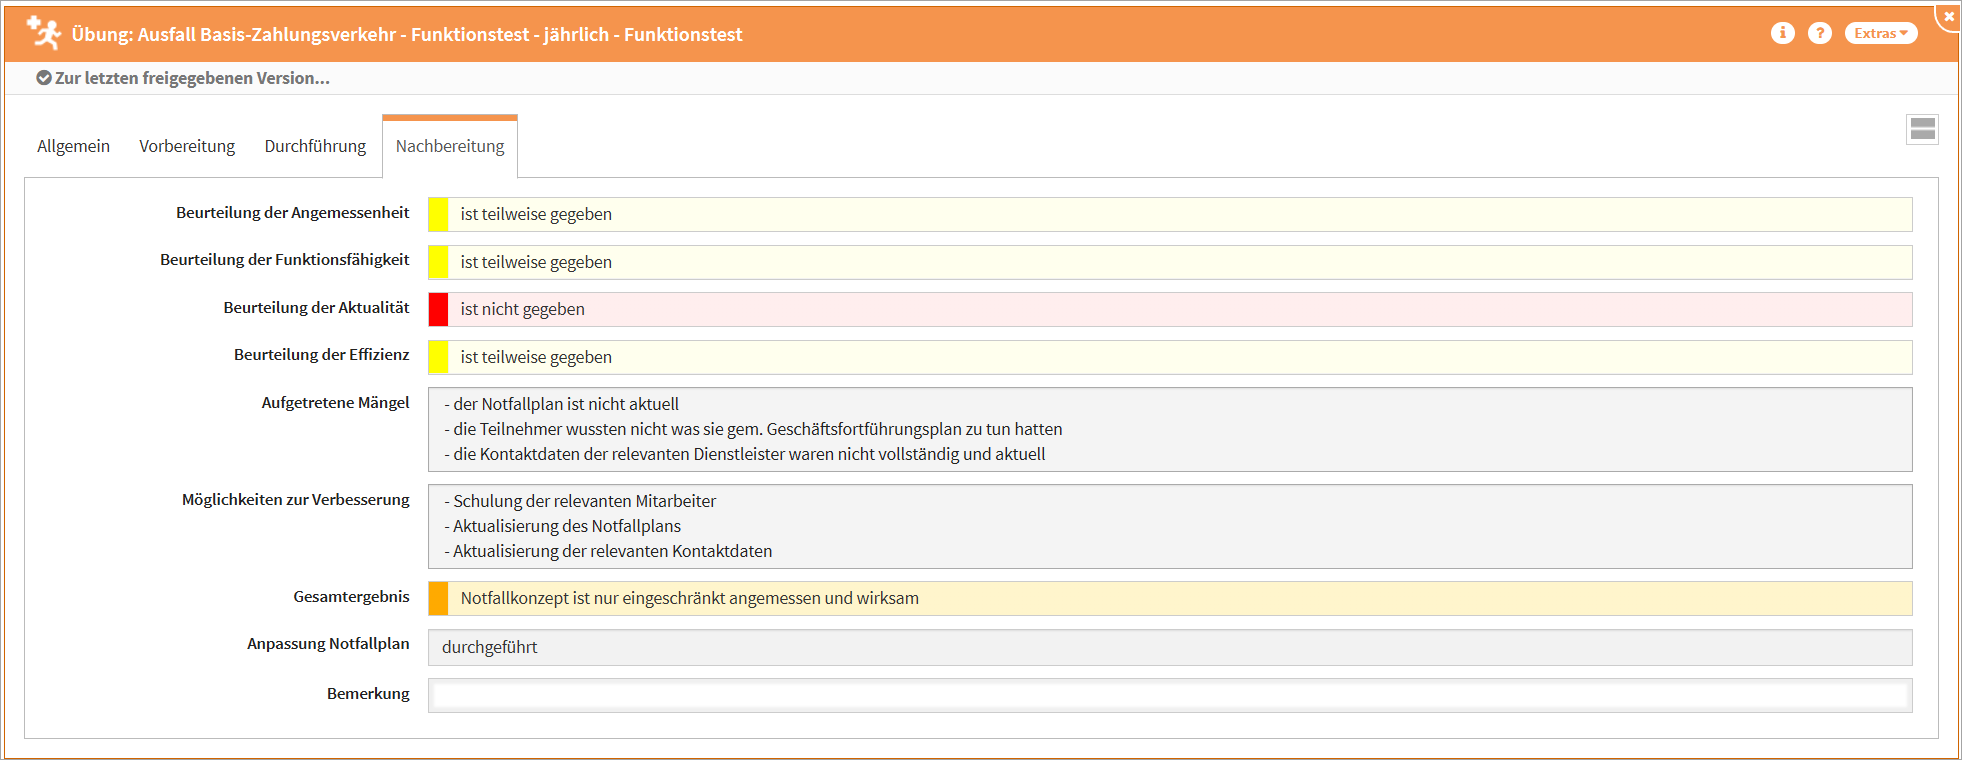Click the red Aktualität color indicator

tap(438, 309)
